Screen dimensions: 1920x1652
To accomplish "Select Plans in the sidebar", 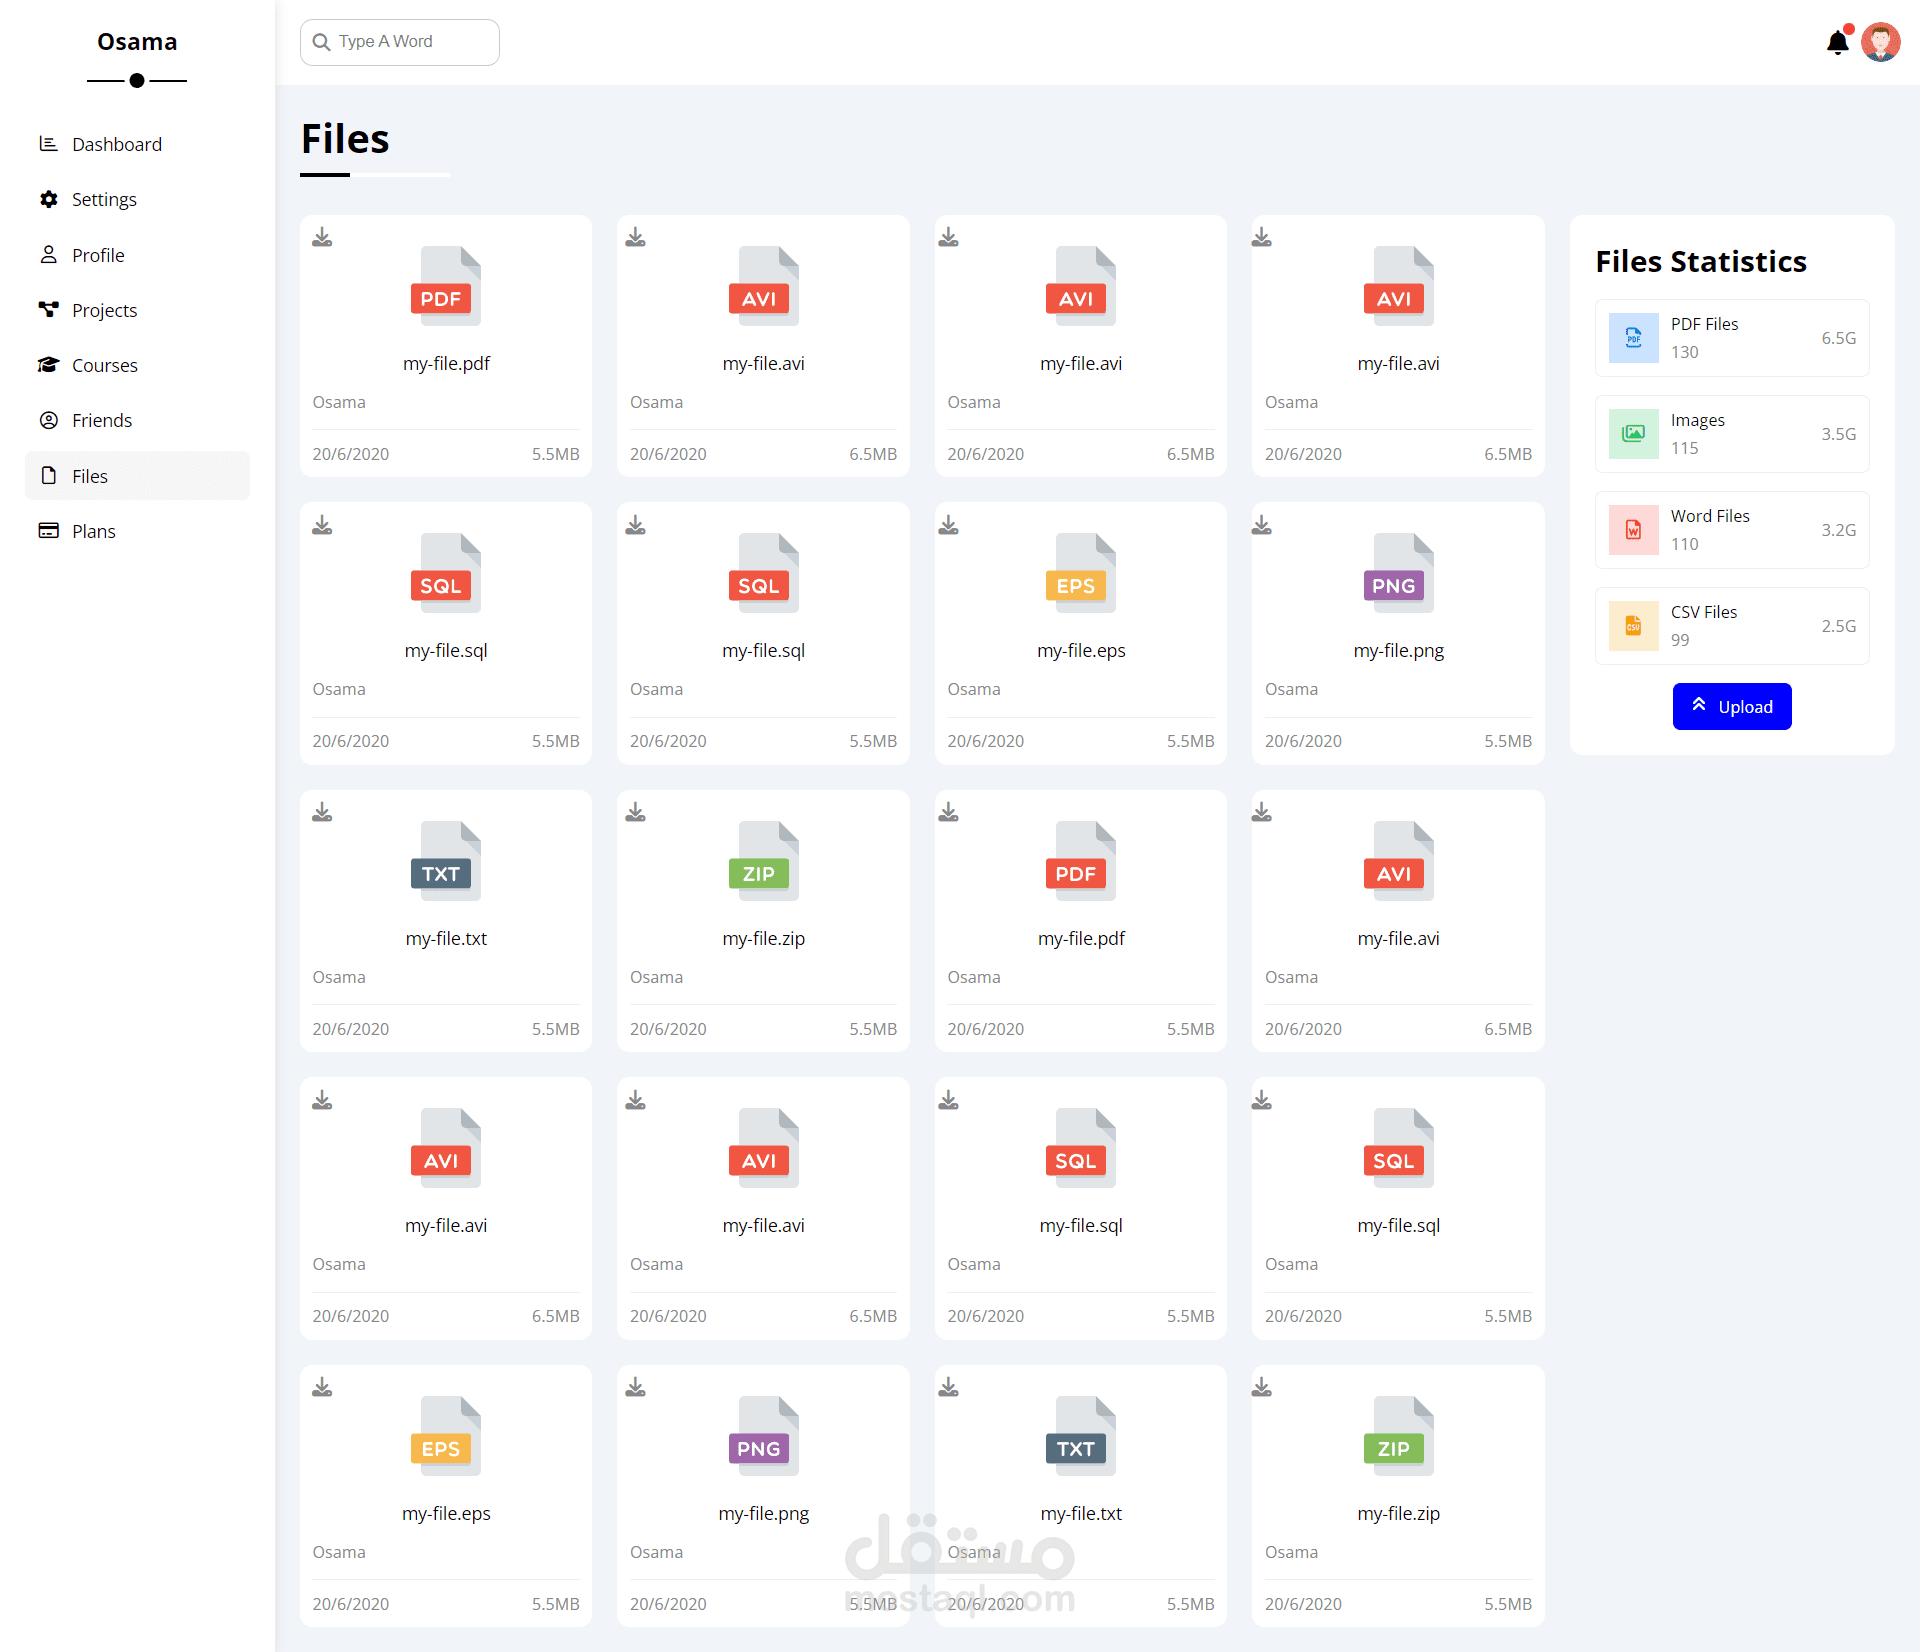I will pos(93,531).
